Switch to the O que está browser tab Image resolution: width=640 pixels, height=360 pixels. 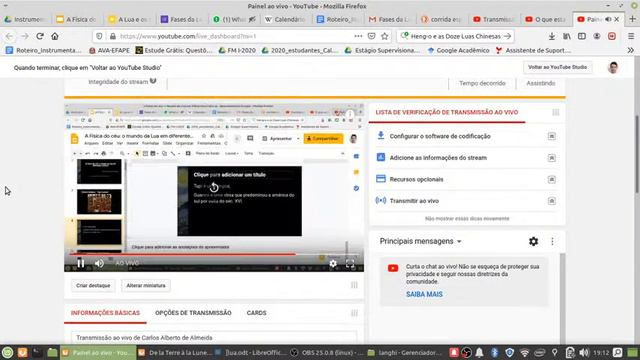(x=546, y=19)
